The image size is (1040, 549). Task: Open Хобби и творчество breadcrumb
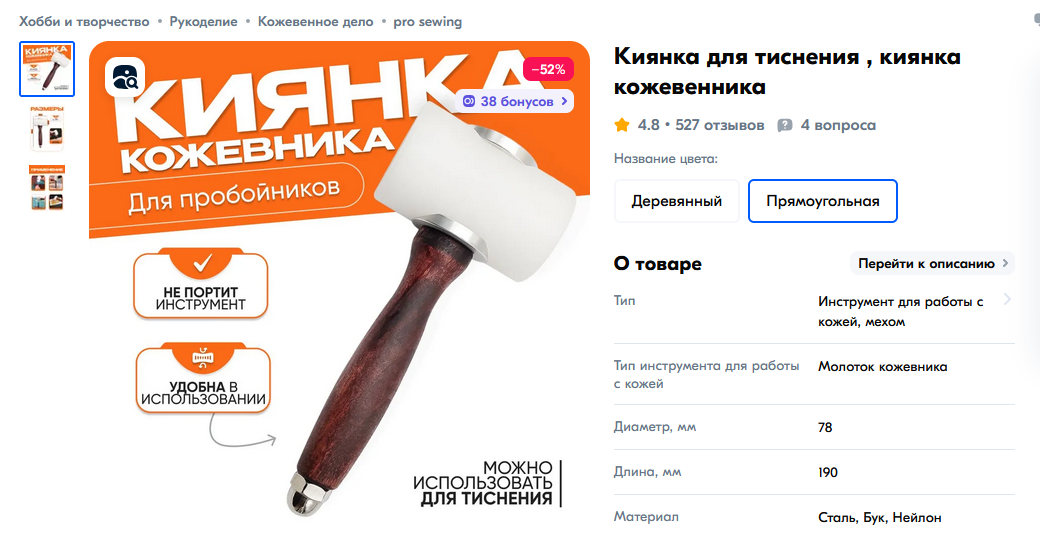84,22
